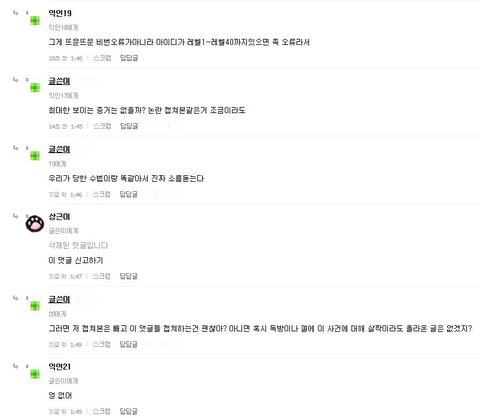
Task: Click 답글 under the long 그러면 저 캡쳐본은 comment
Action: coord(128,344)
